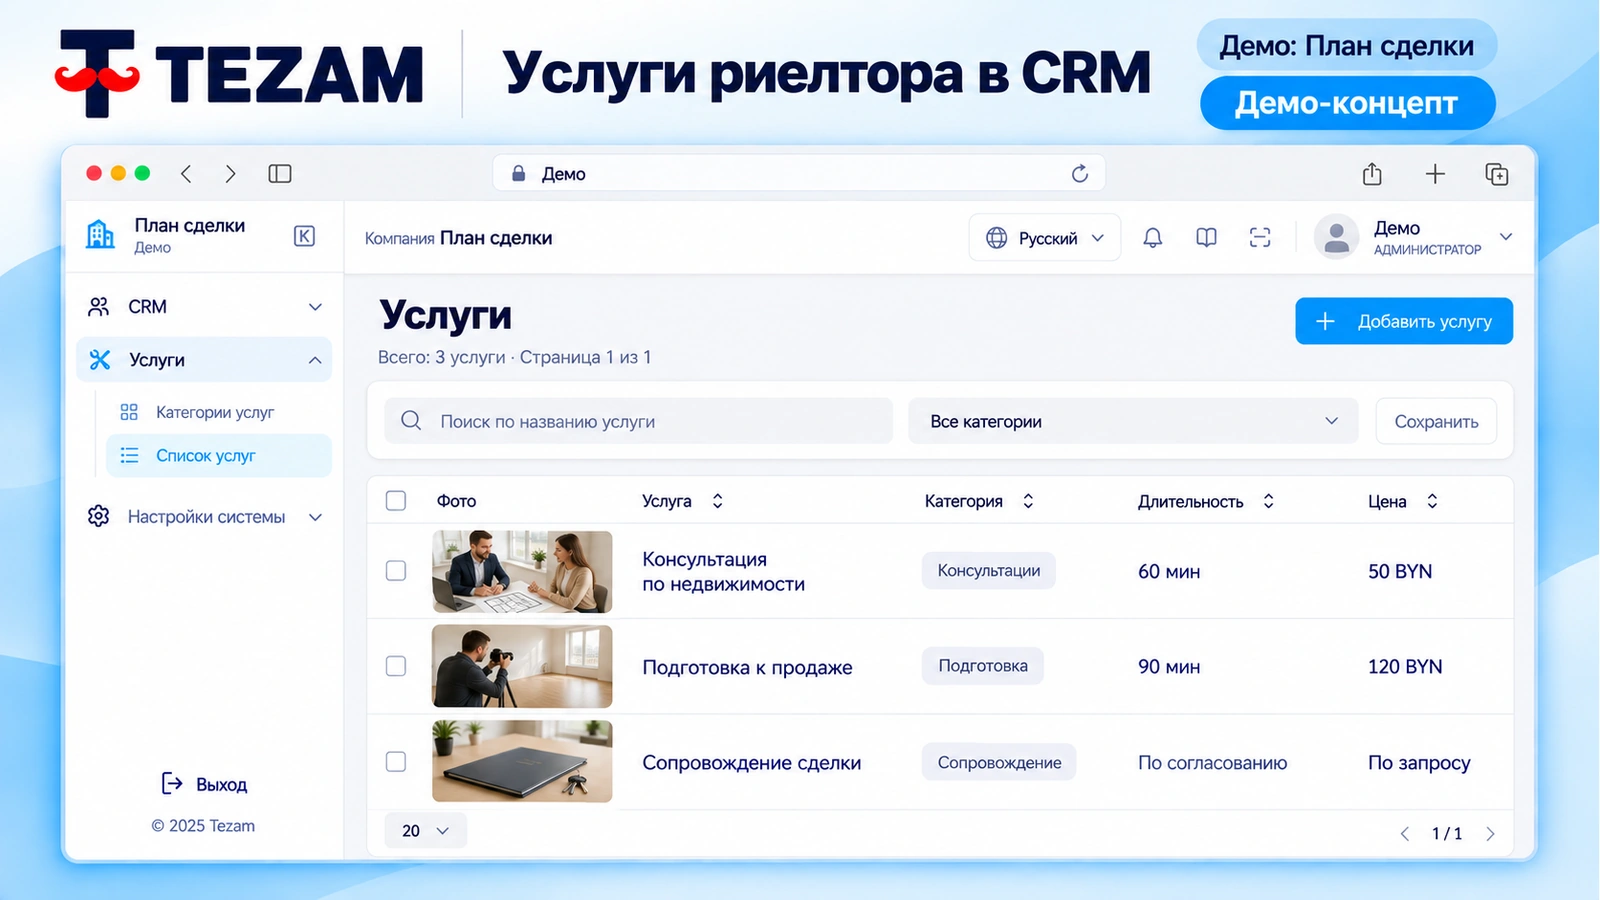Open the Все категории filter dropdown
The height and width of the screenshot is (900, 1600).
click(x=1133, y=421)
